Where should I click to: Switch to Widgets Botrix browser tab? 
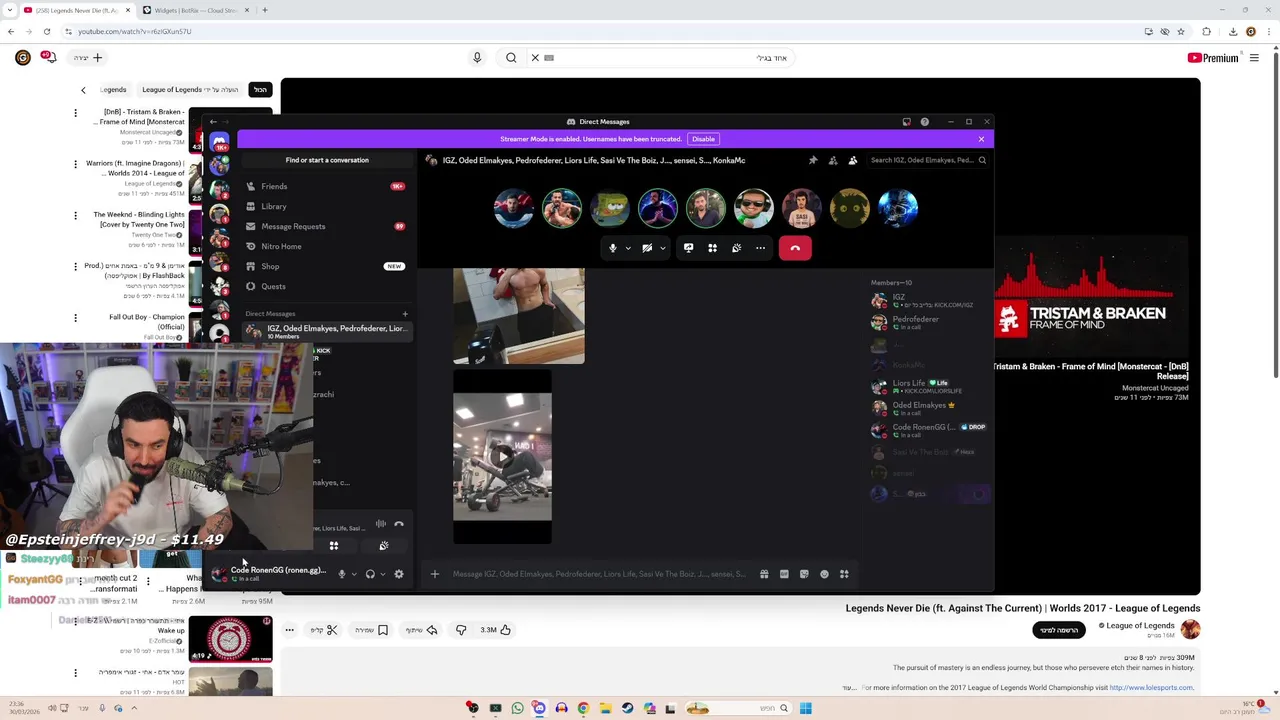[195, 10]
